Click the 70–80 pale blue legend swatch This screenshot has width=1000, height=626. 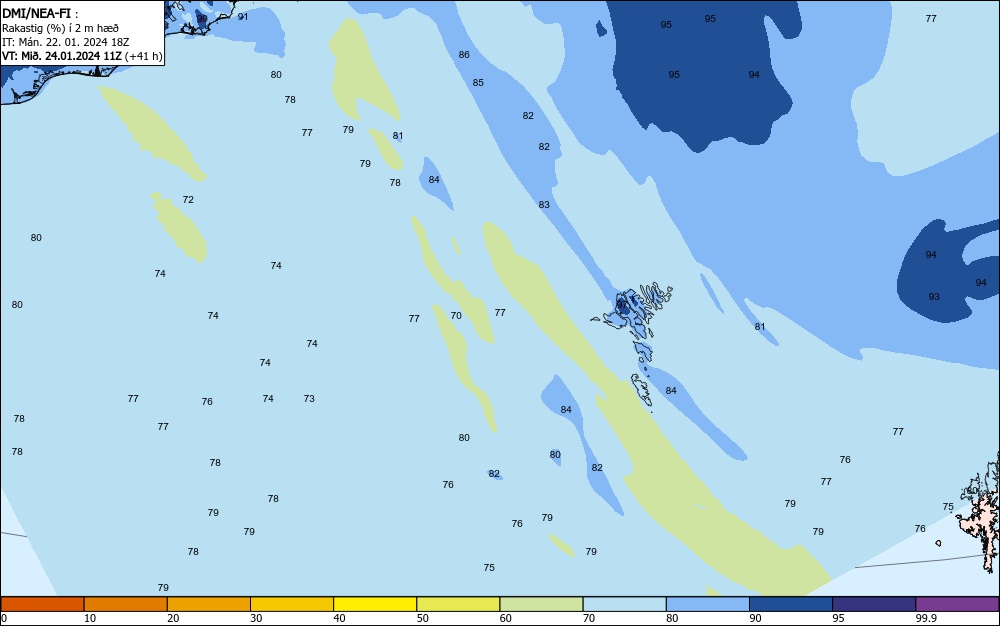624,604
